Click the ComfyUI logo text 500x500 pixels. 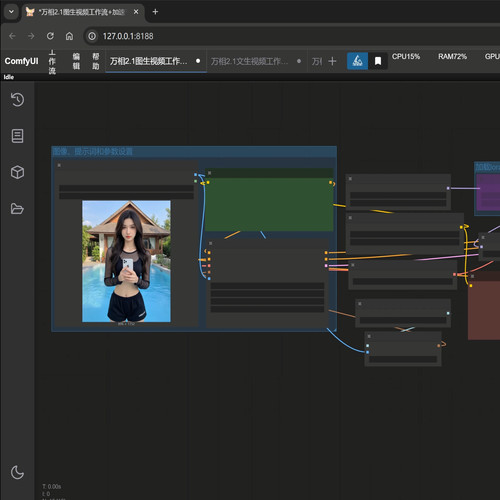21,61
